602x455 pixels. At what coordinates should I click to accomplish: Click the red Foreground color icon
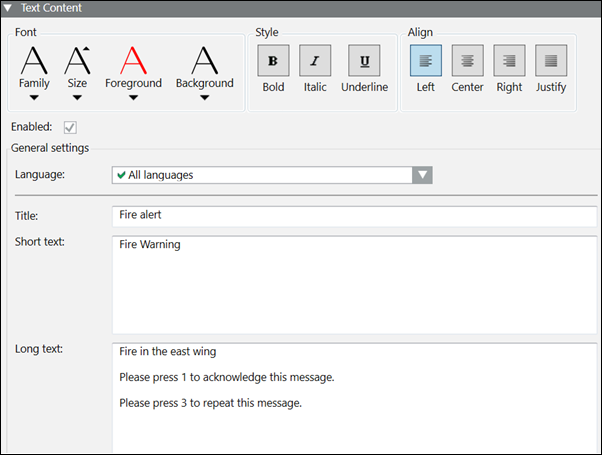pos(133,60)
